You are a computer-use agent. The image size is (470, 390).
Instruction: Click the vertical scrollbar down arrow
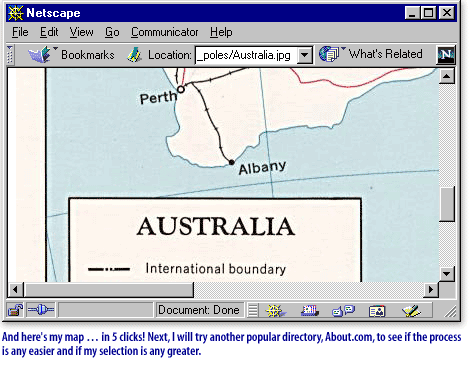447,274
